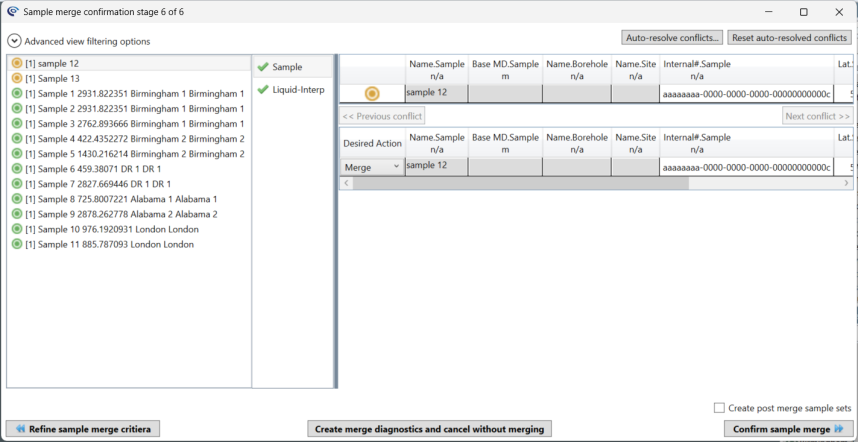858x442 pixels.
Task: Click the application icon in the title bar
Action: pos(11,12)
